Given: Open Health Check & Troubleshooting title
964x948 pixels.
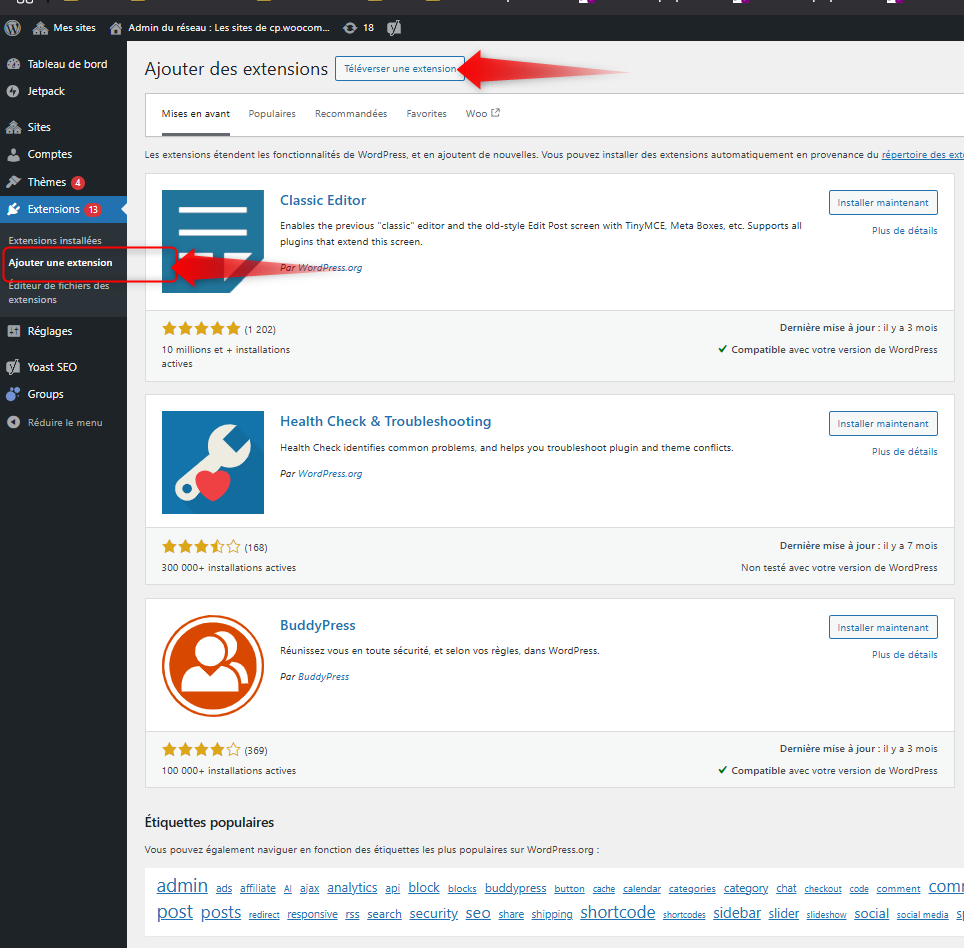Looking at the screenshot, I should pyautogui.click(x=385, y=421).
